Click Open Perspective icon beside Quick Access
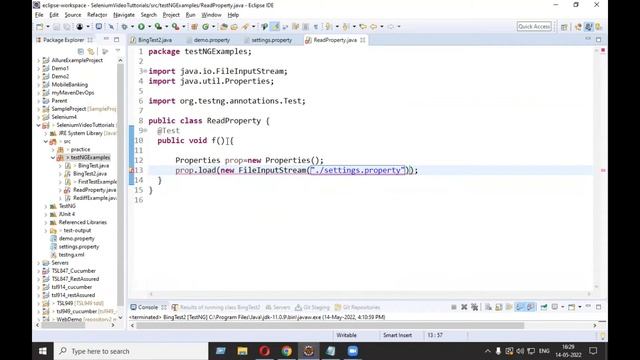This screenshot has height=360, width=640. (x=564, y=27)
